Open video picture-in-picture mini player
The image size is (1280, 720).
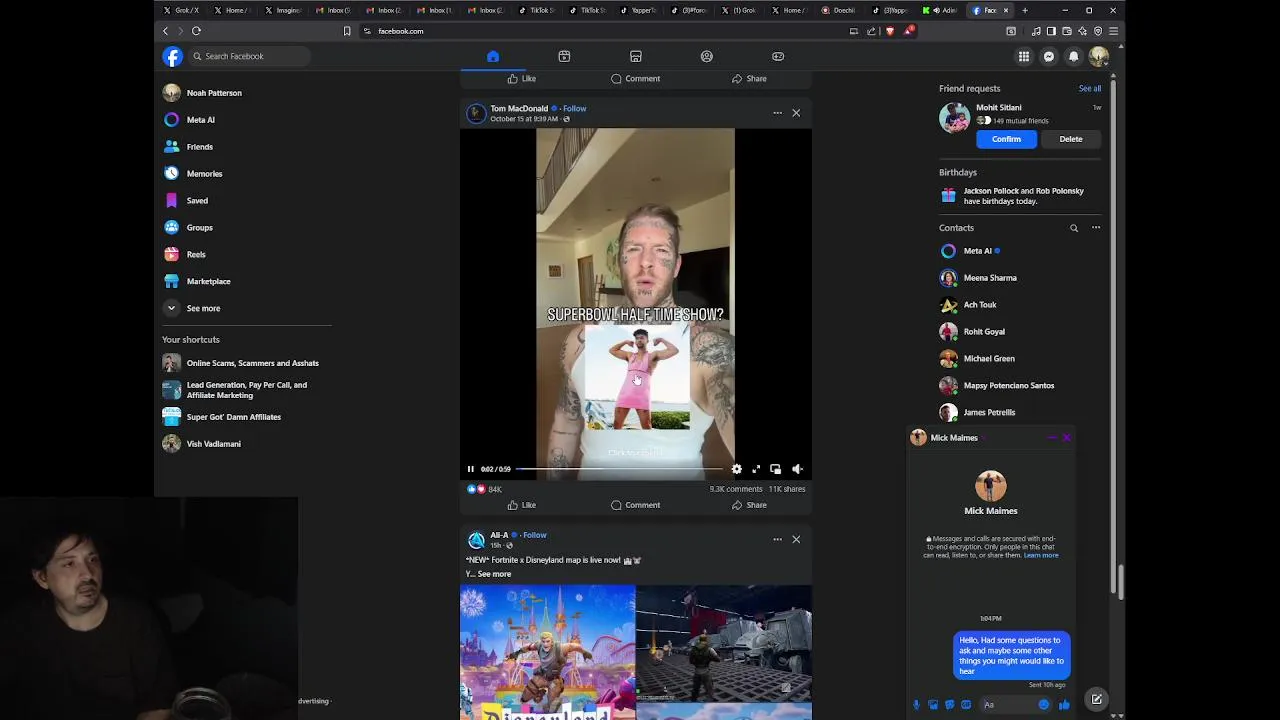775,469
